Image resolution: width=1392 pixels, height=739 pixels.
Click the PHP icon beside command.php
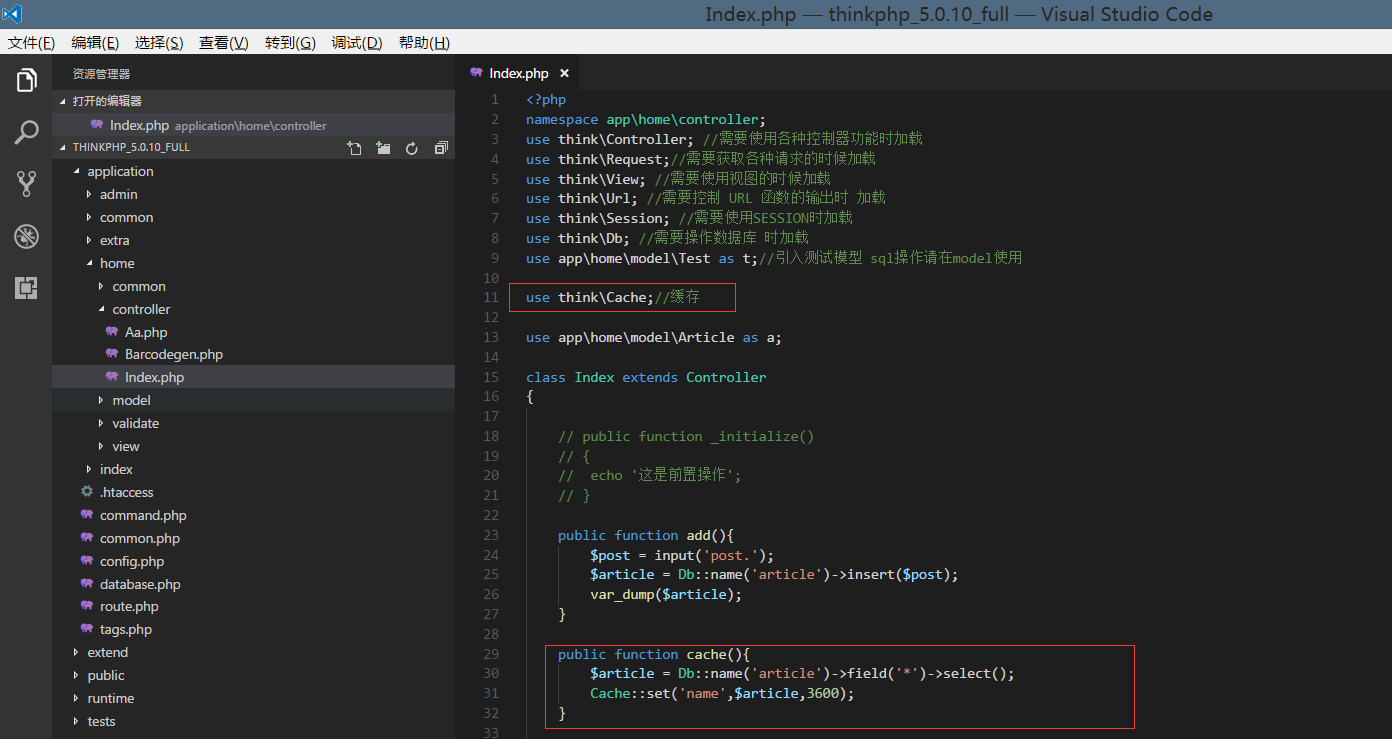pyautogui.click(x=87, y=515)
